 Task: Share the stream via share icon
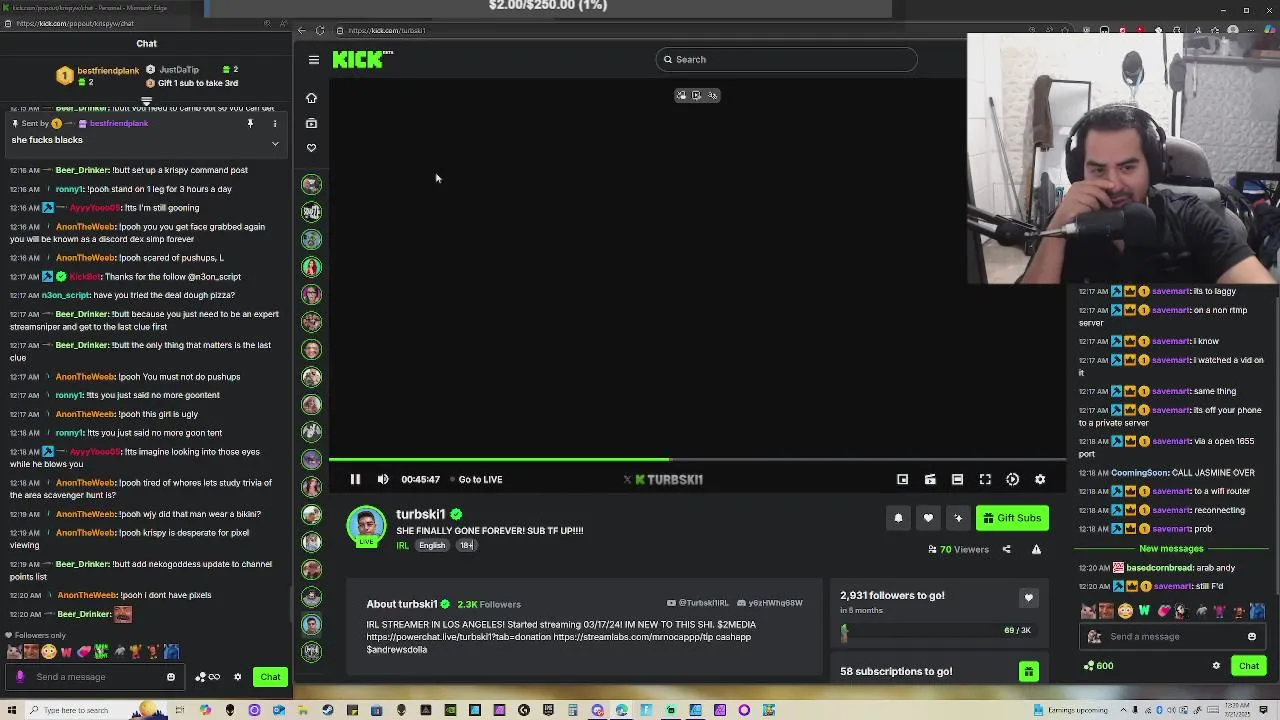click(x=1006, y=549)
